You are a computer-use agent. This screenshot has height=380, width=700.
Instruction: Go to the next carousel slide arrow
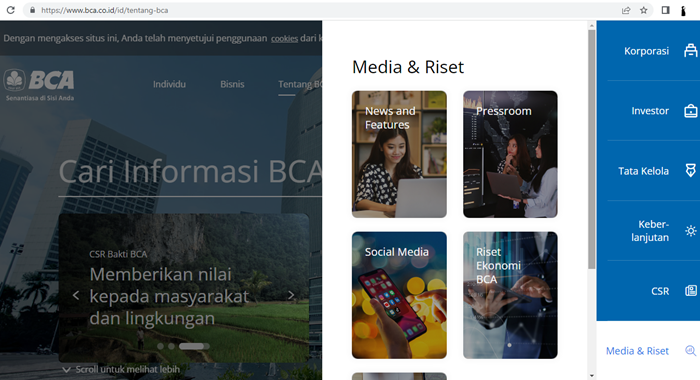[x=291, y=295]
